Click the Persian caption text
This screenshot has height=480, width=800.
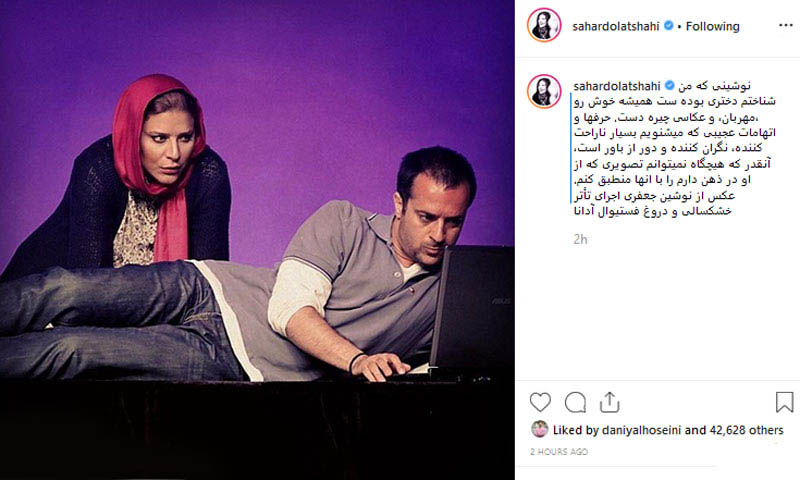click(x=674, y=148)
